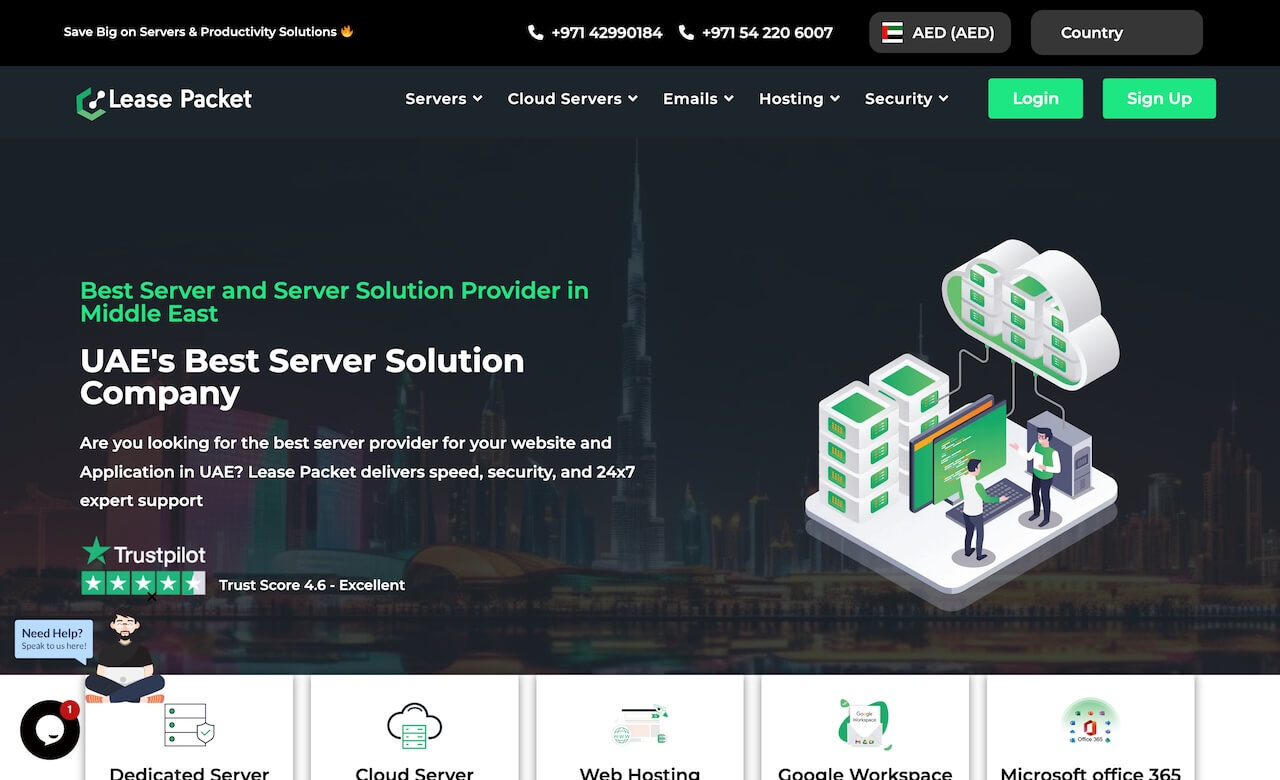This screenshot has height=780, width=1280.
Task: Click the Dedicated Server icon
Action: [189, 724]
